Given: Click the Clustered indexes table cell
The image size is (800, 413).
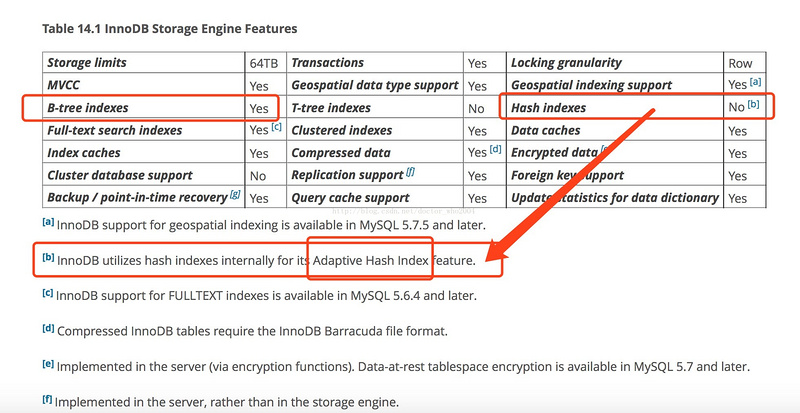Looking at the screenshot, I should point(341,131).
